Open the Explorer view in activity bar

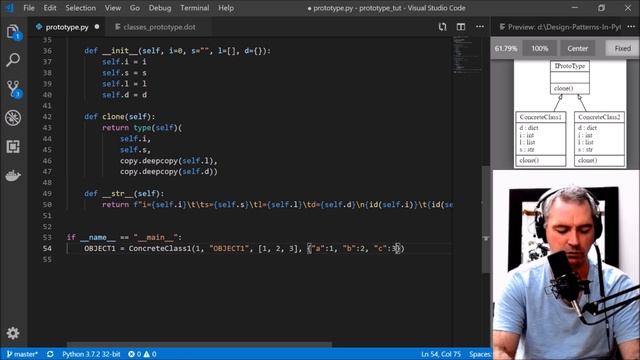click(x=13, y=32)
